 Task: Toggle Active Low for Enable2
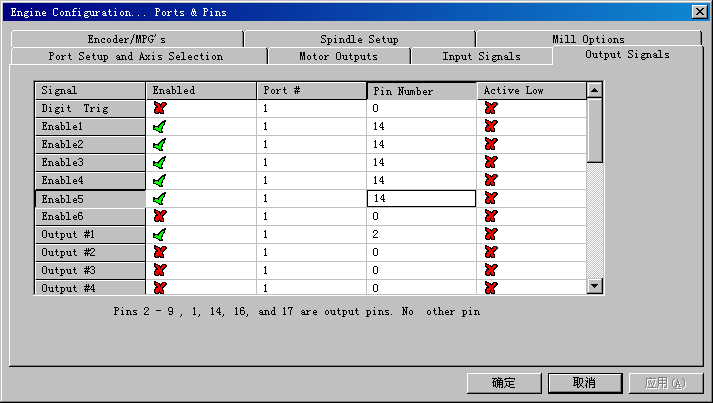pyautogui.click(x=491, y=144)
